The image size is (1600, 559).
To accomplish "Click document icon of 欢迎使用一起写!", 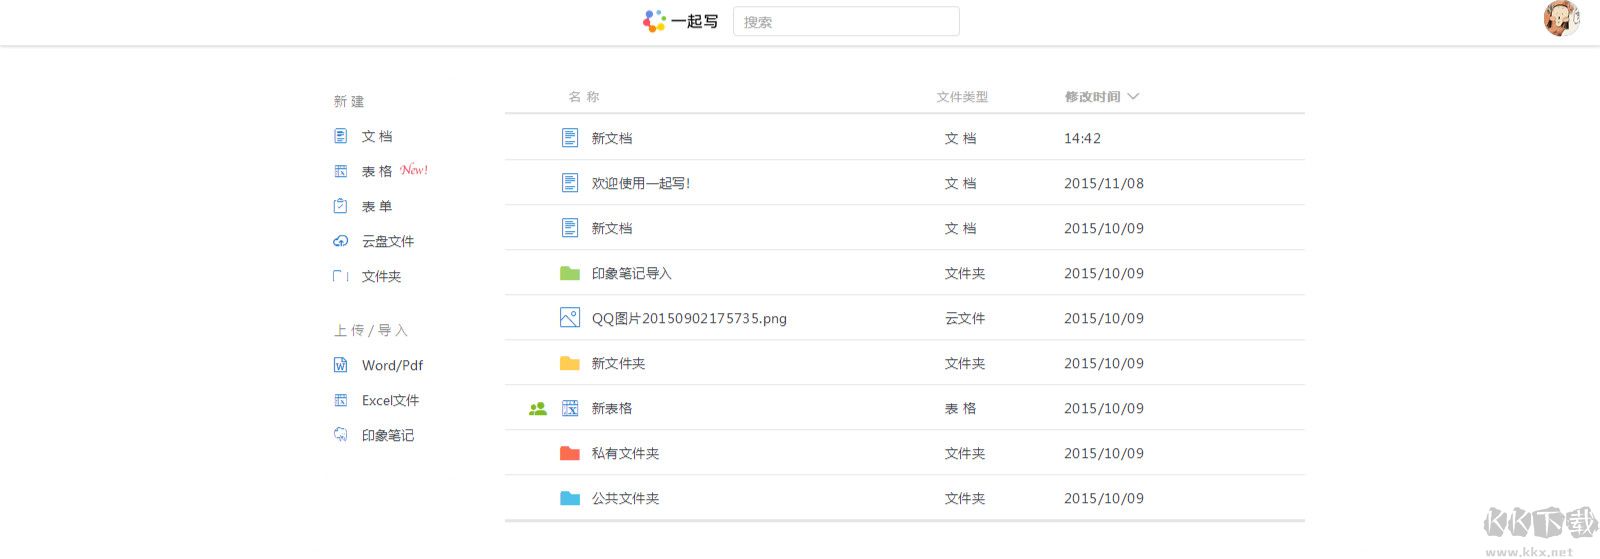I will pos(570,183).
